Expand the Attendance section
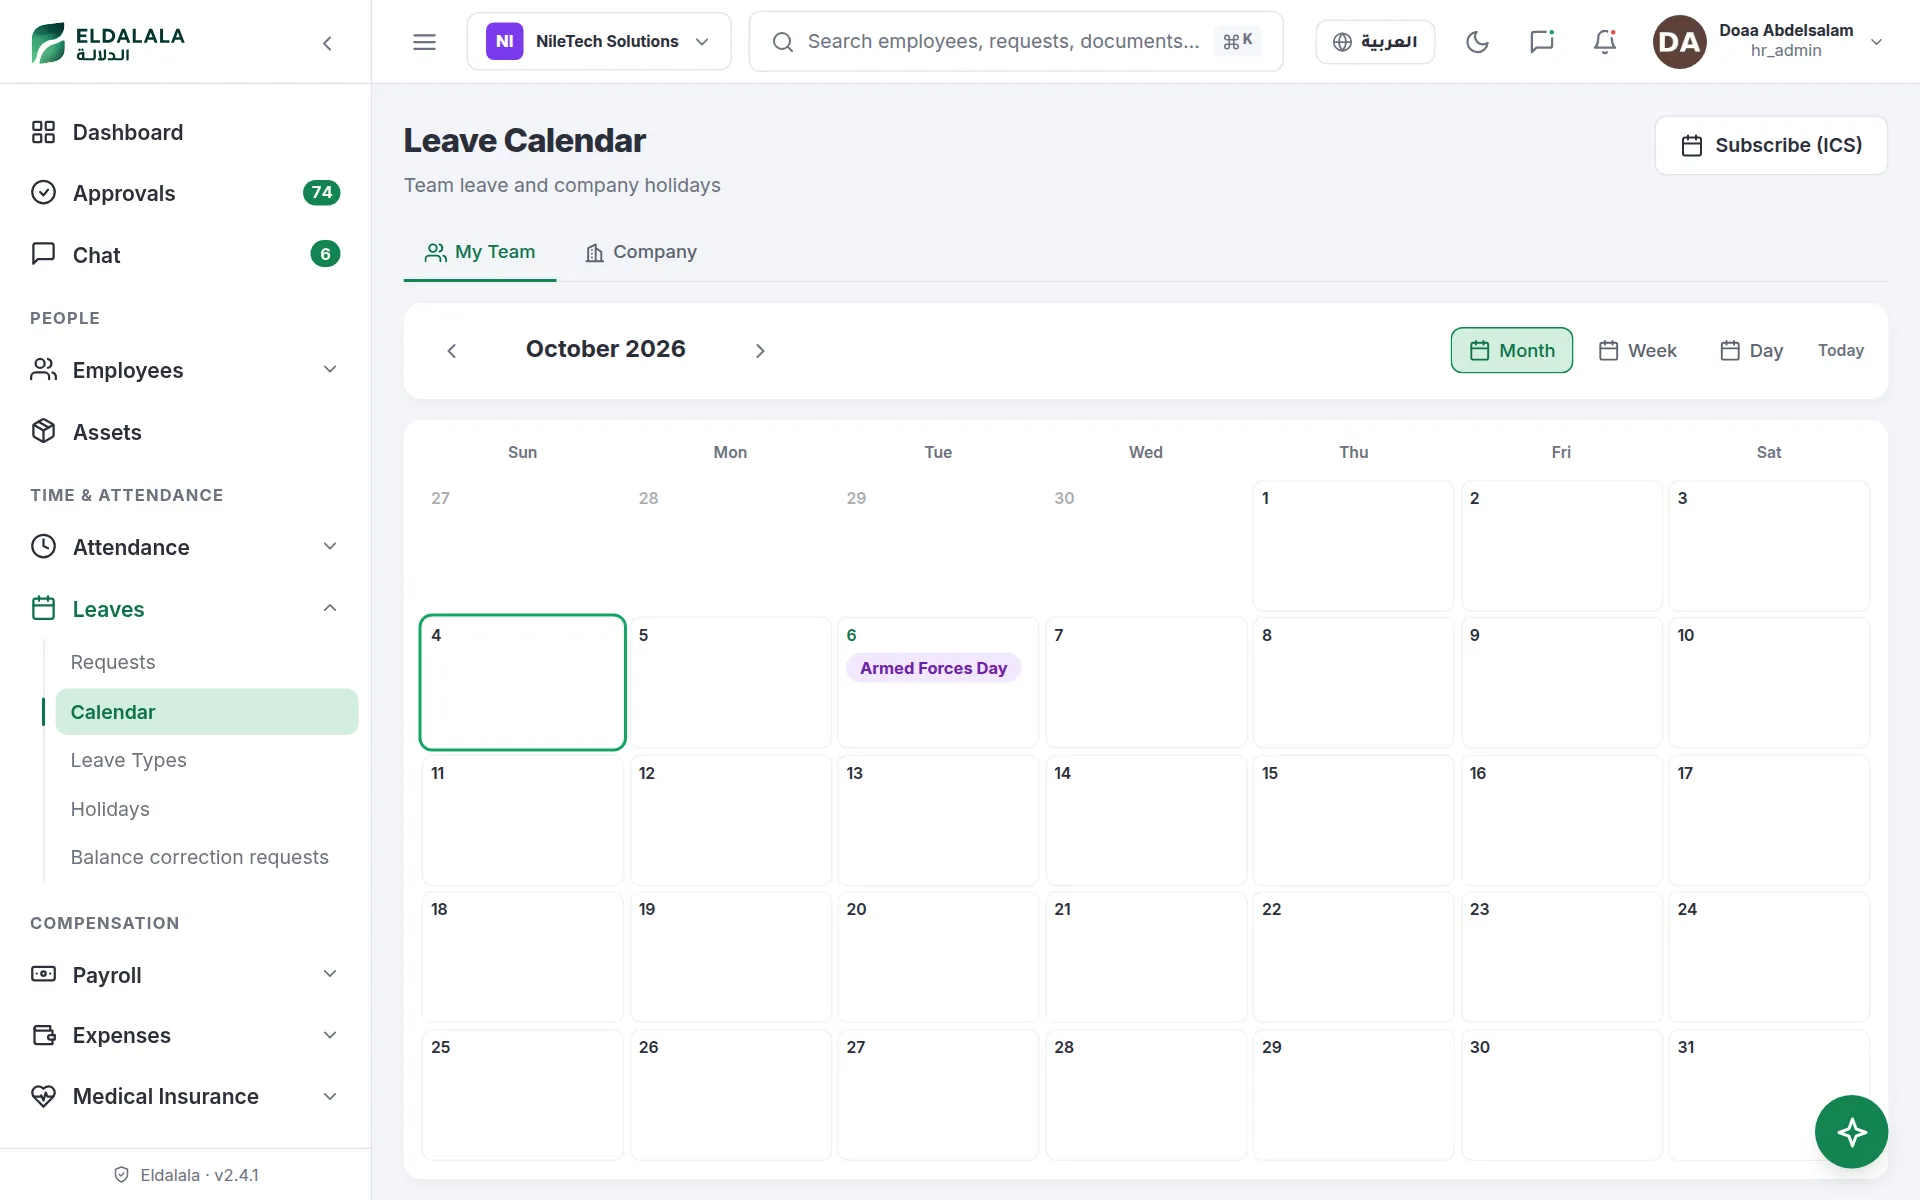The height and width of the screenshot is (1200, 1920). [185, 547]
